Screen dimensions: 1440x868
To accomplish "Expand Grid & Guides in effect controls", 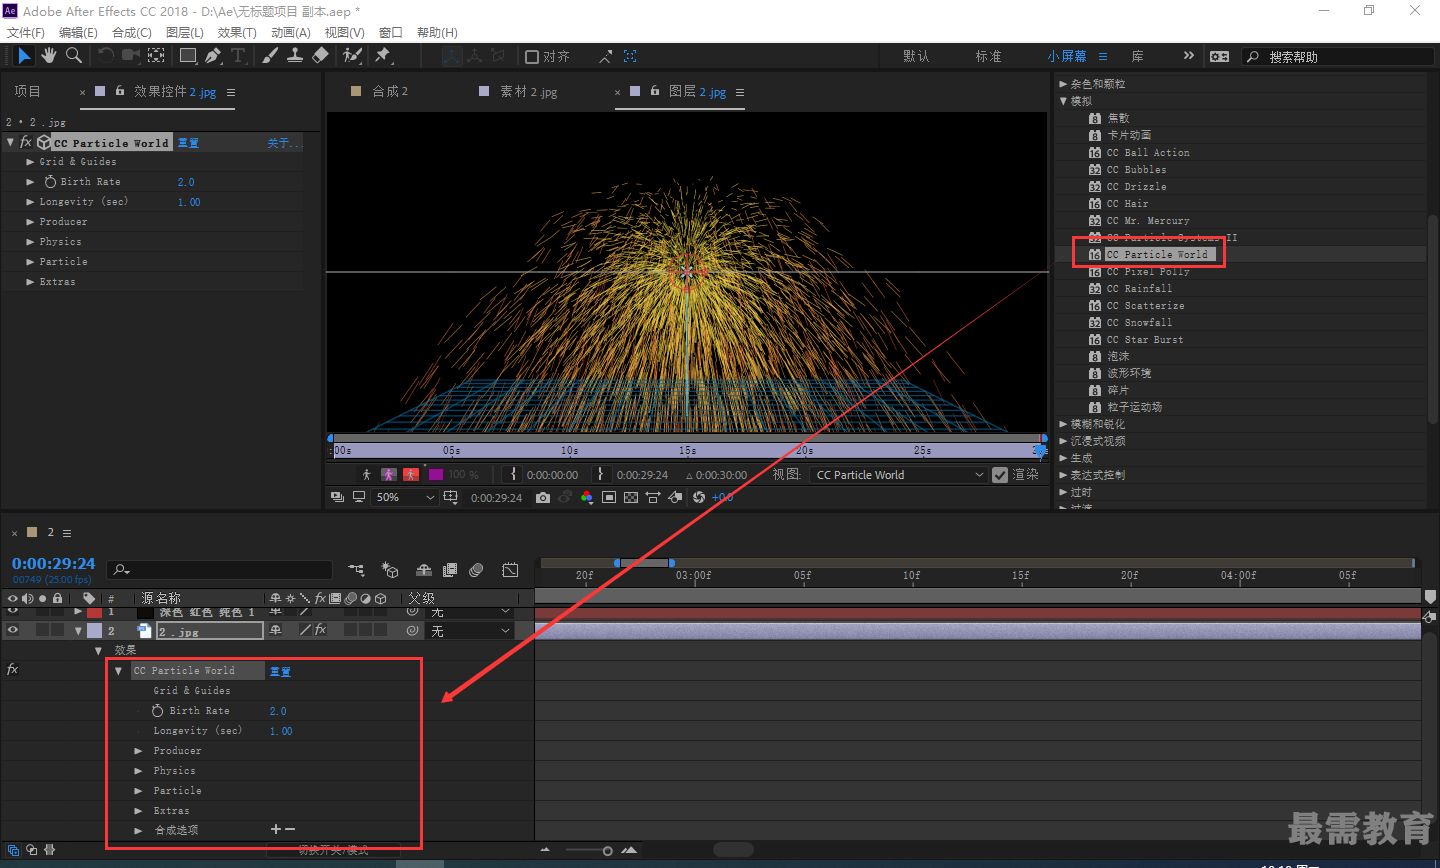I will 30,162.
